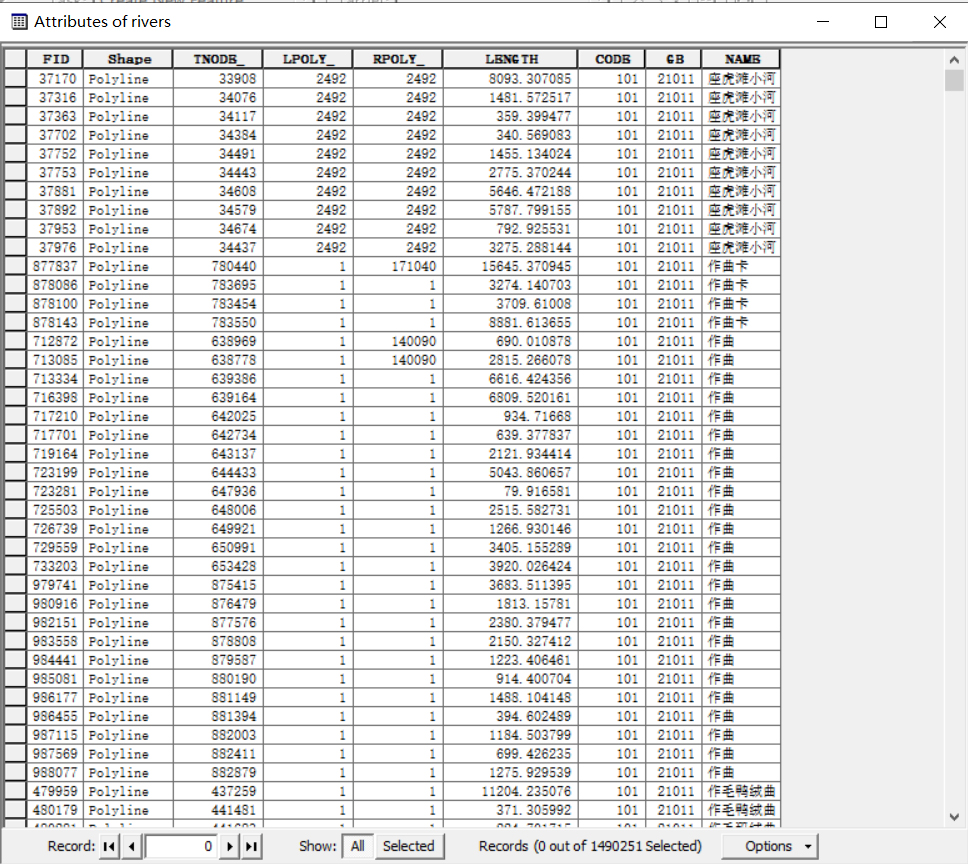The height and width of the screenshot is (864, 968).
Task: Show all records with the All button
Action: (357, 846)
